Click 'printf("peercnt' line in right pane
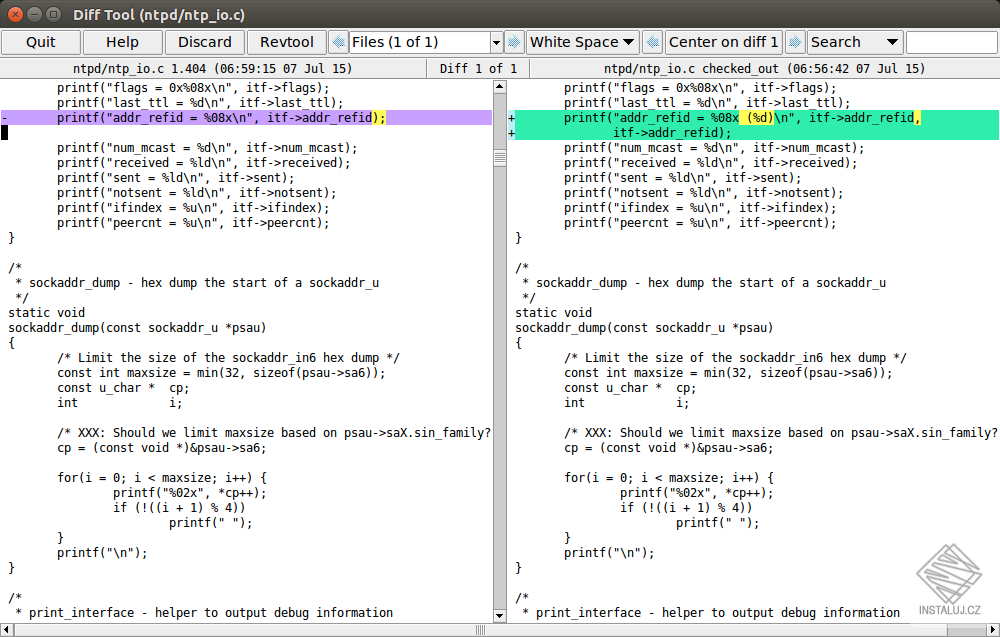Image resolution: width=1000 pixels, height=637 pixels. (700, 223)
